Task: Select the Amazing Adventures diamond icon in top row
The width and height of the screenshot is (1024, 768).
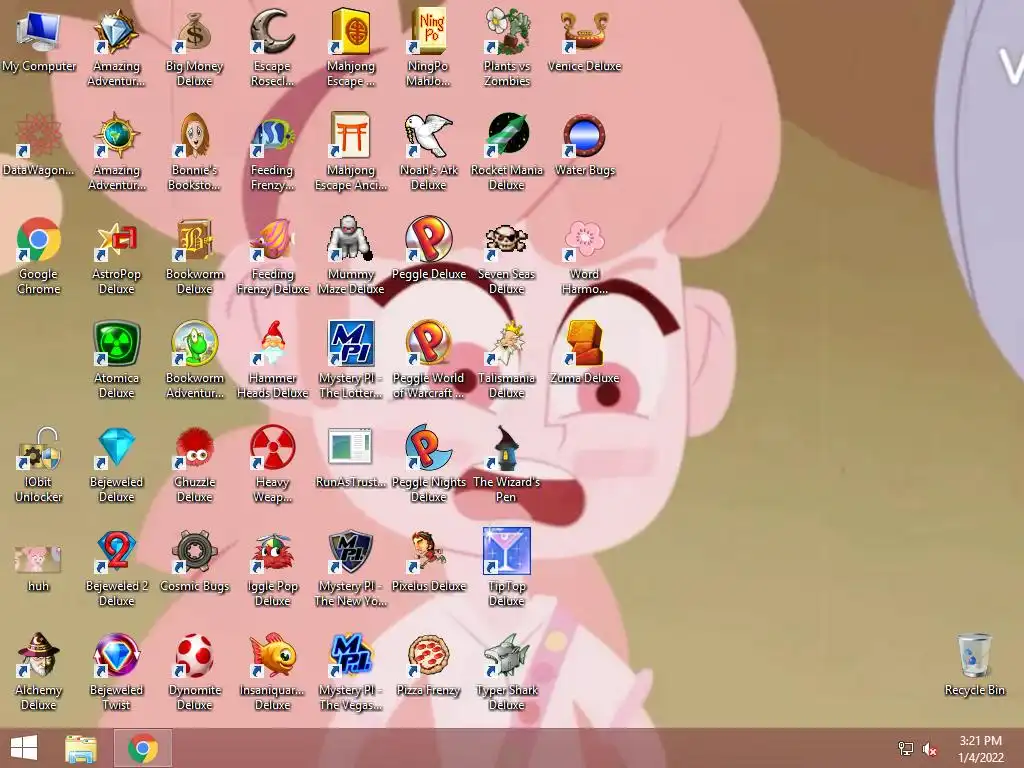Action: coord(116,31)
